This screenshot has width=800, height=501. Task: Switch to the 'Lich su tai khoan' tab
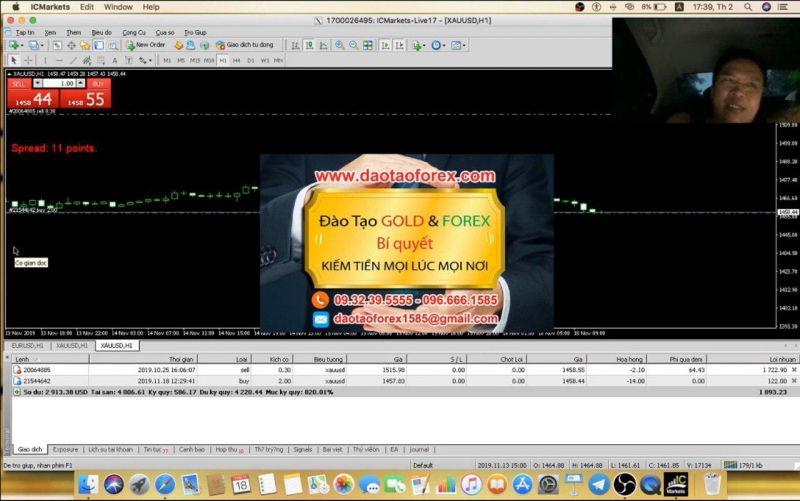pyautogui.click(x=110, y=450)
